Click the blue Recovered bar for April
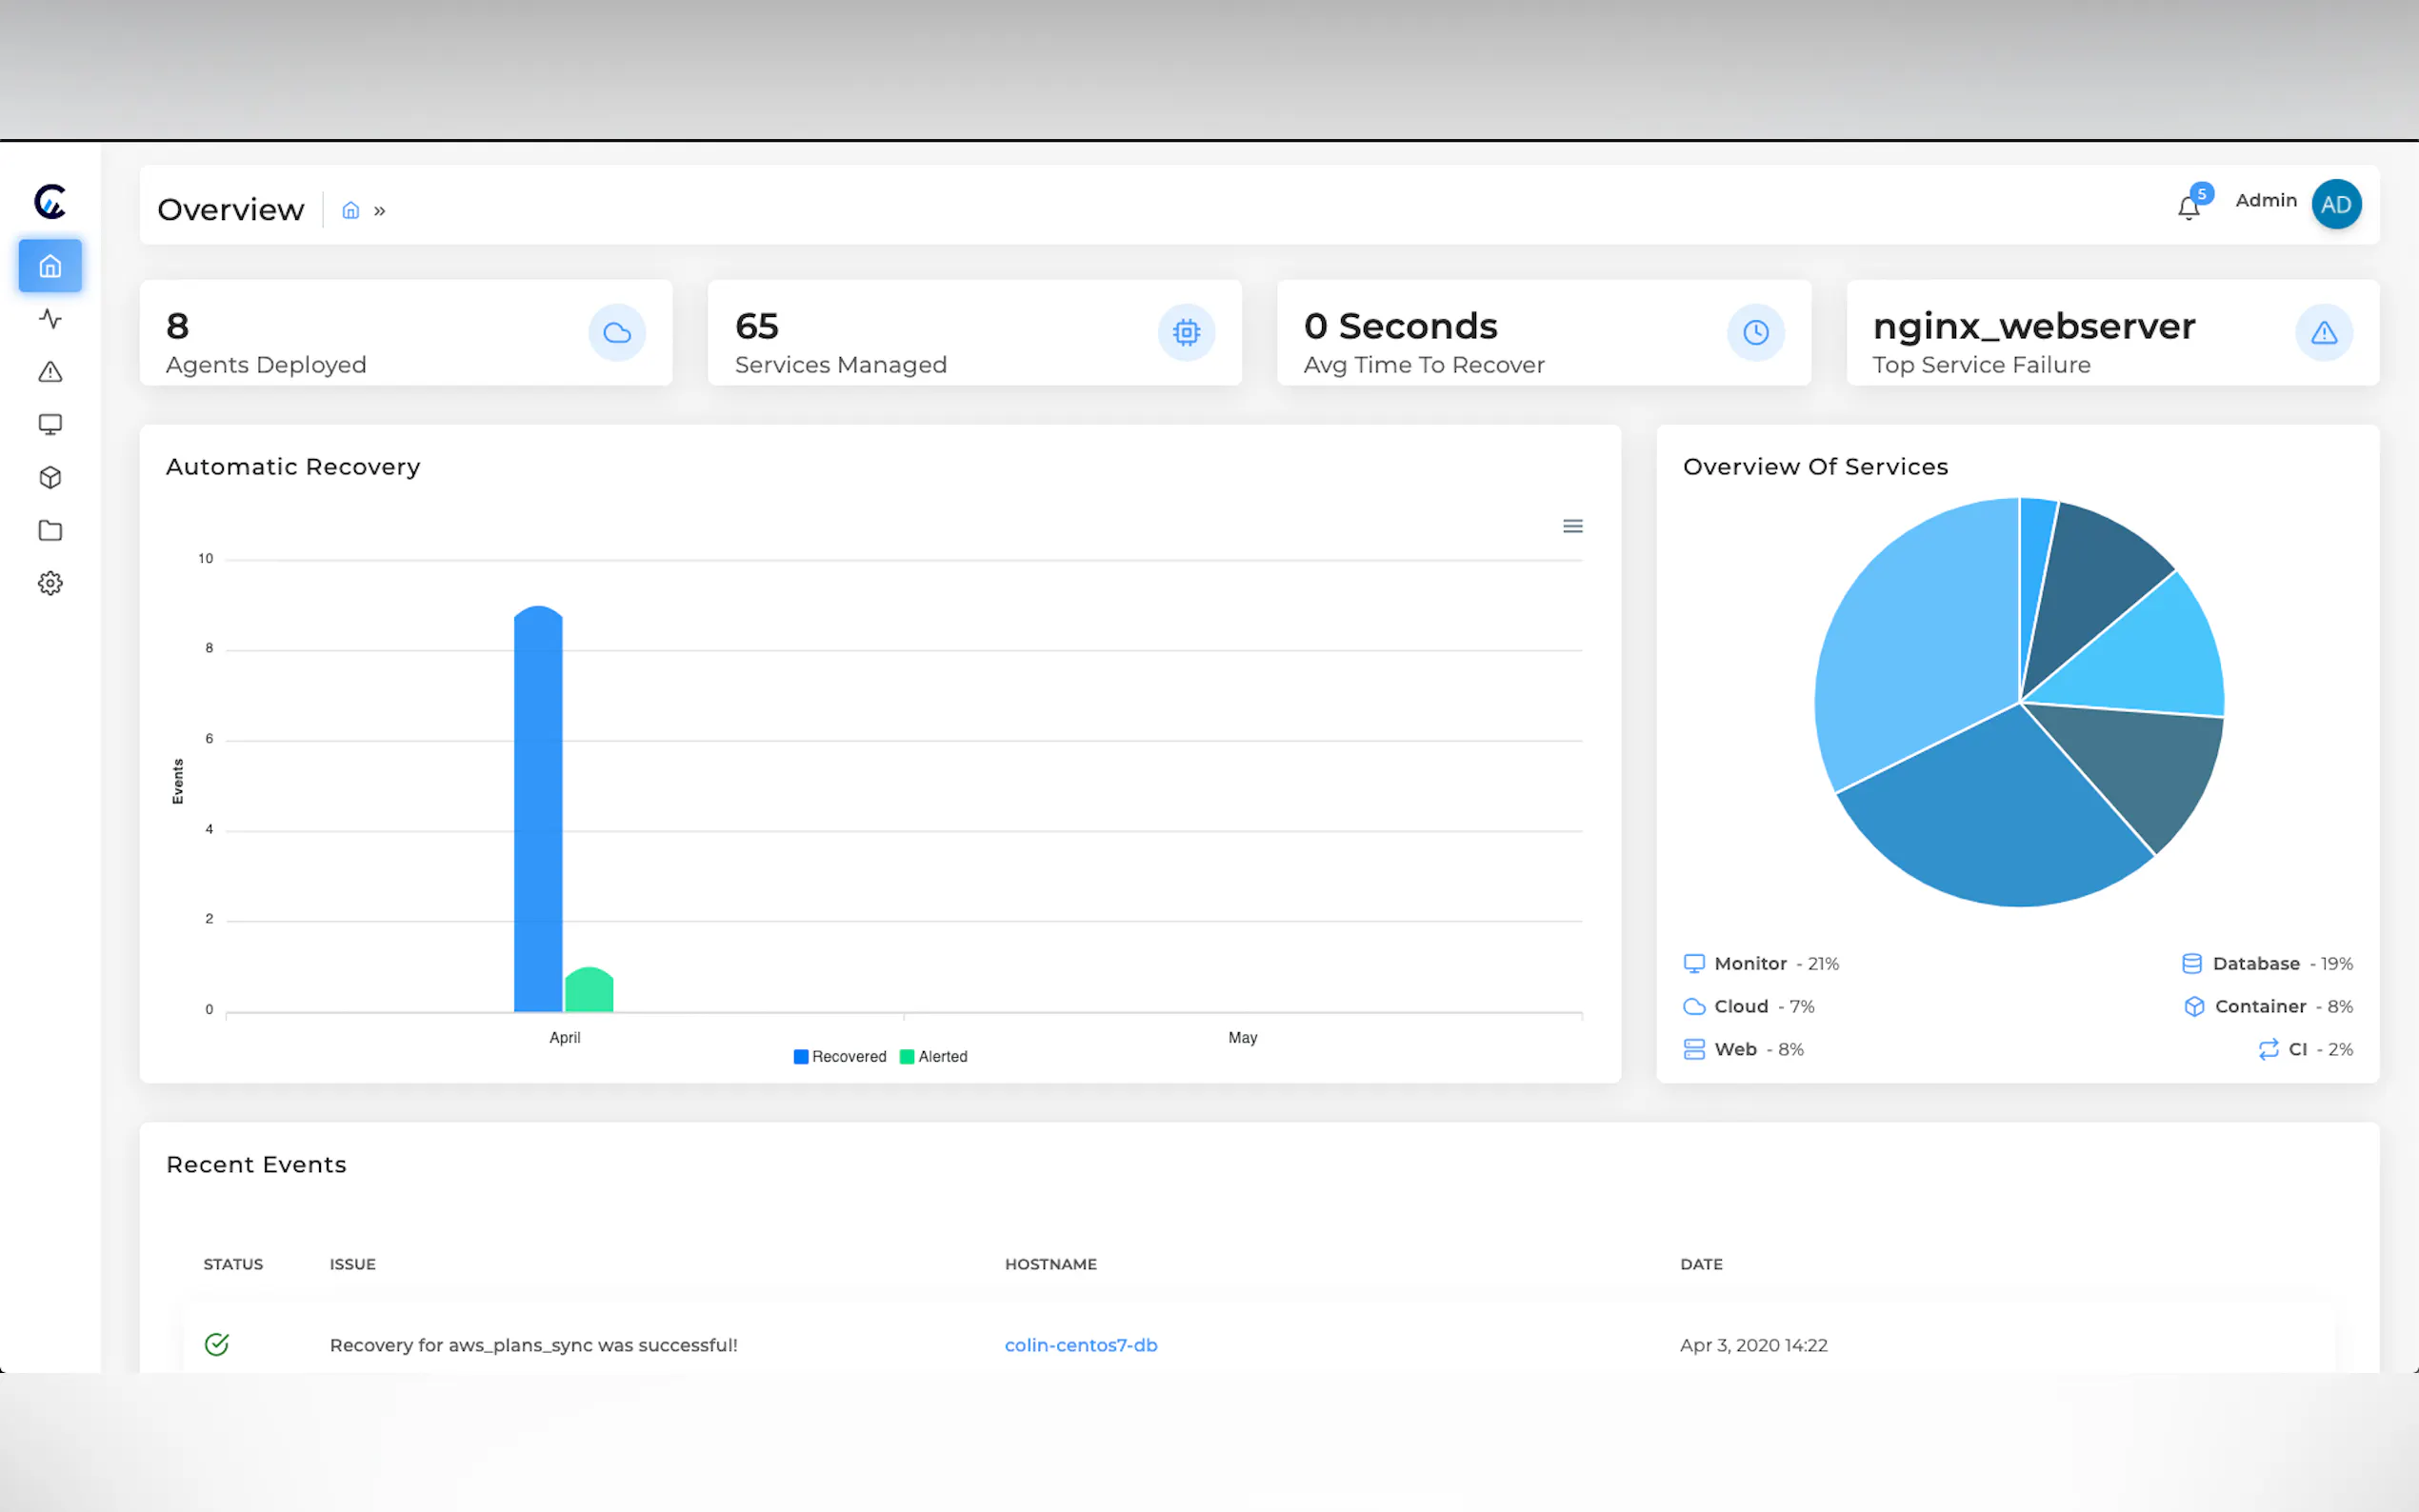Viewport: 2419px width, 1512px height. [x=538, y=809]
